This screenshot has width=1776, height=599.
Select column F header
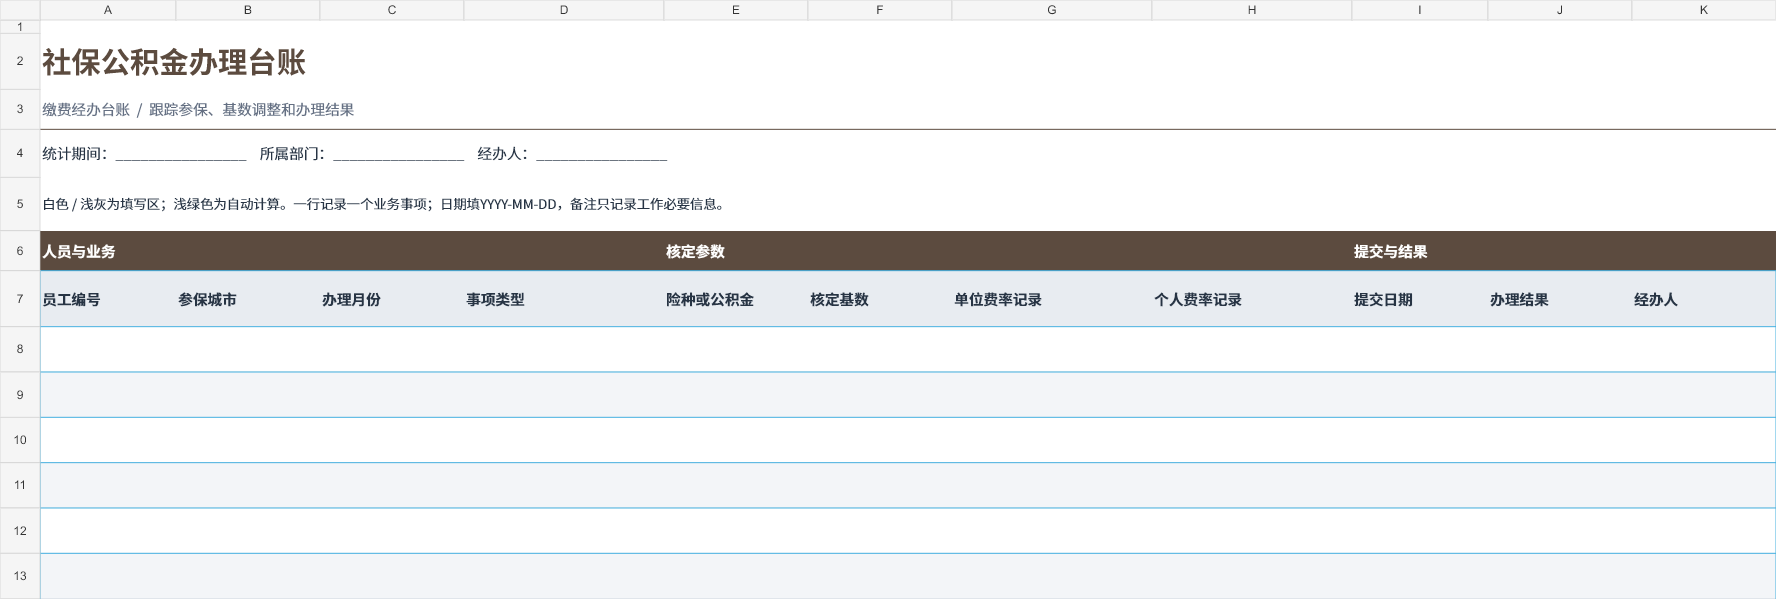click(x=880, y=10)
